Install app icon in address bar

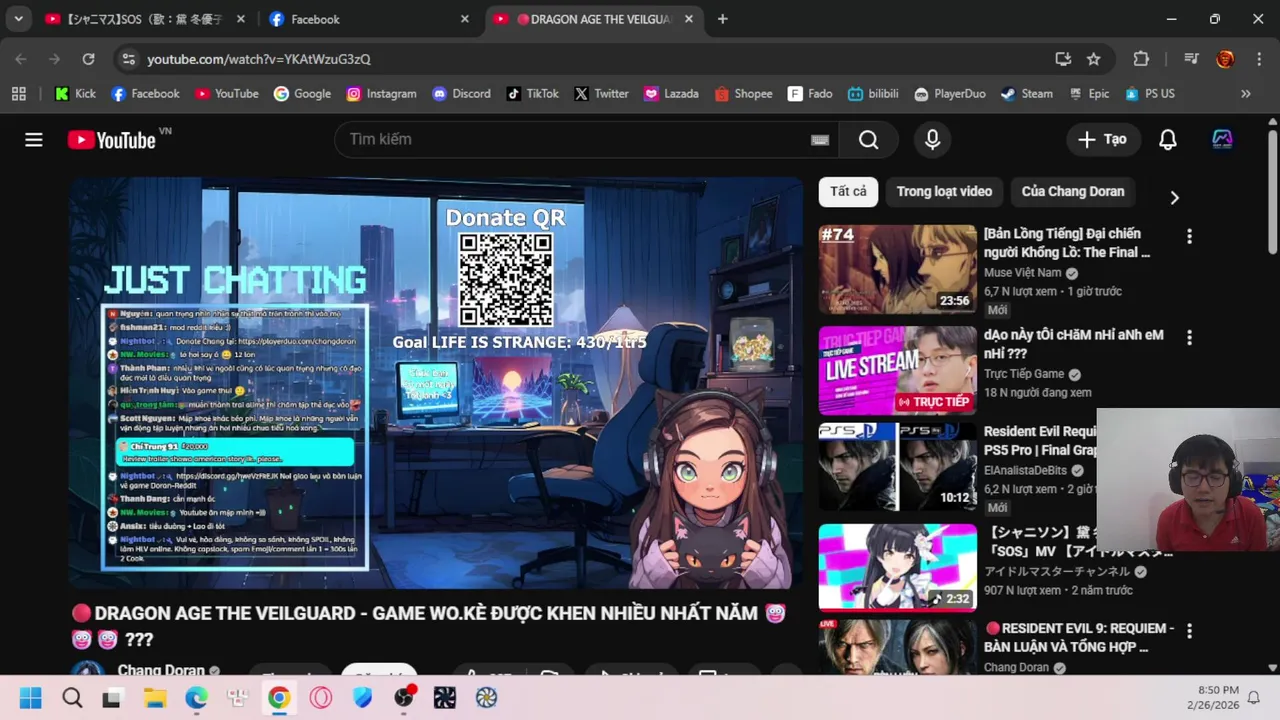click(1063, 59)
